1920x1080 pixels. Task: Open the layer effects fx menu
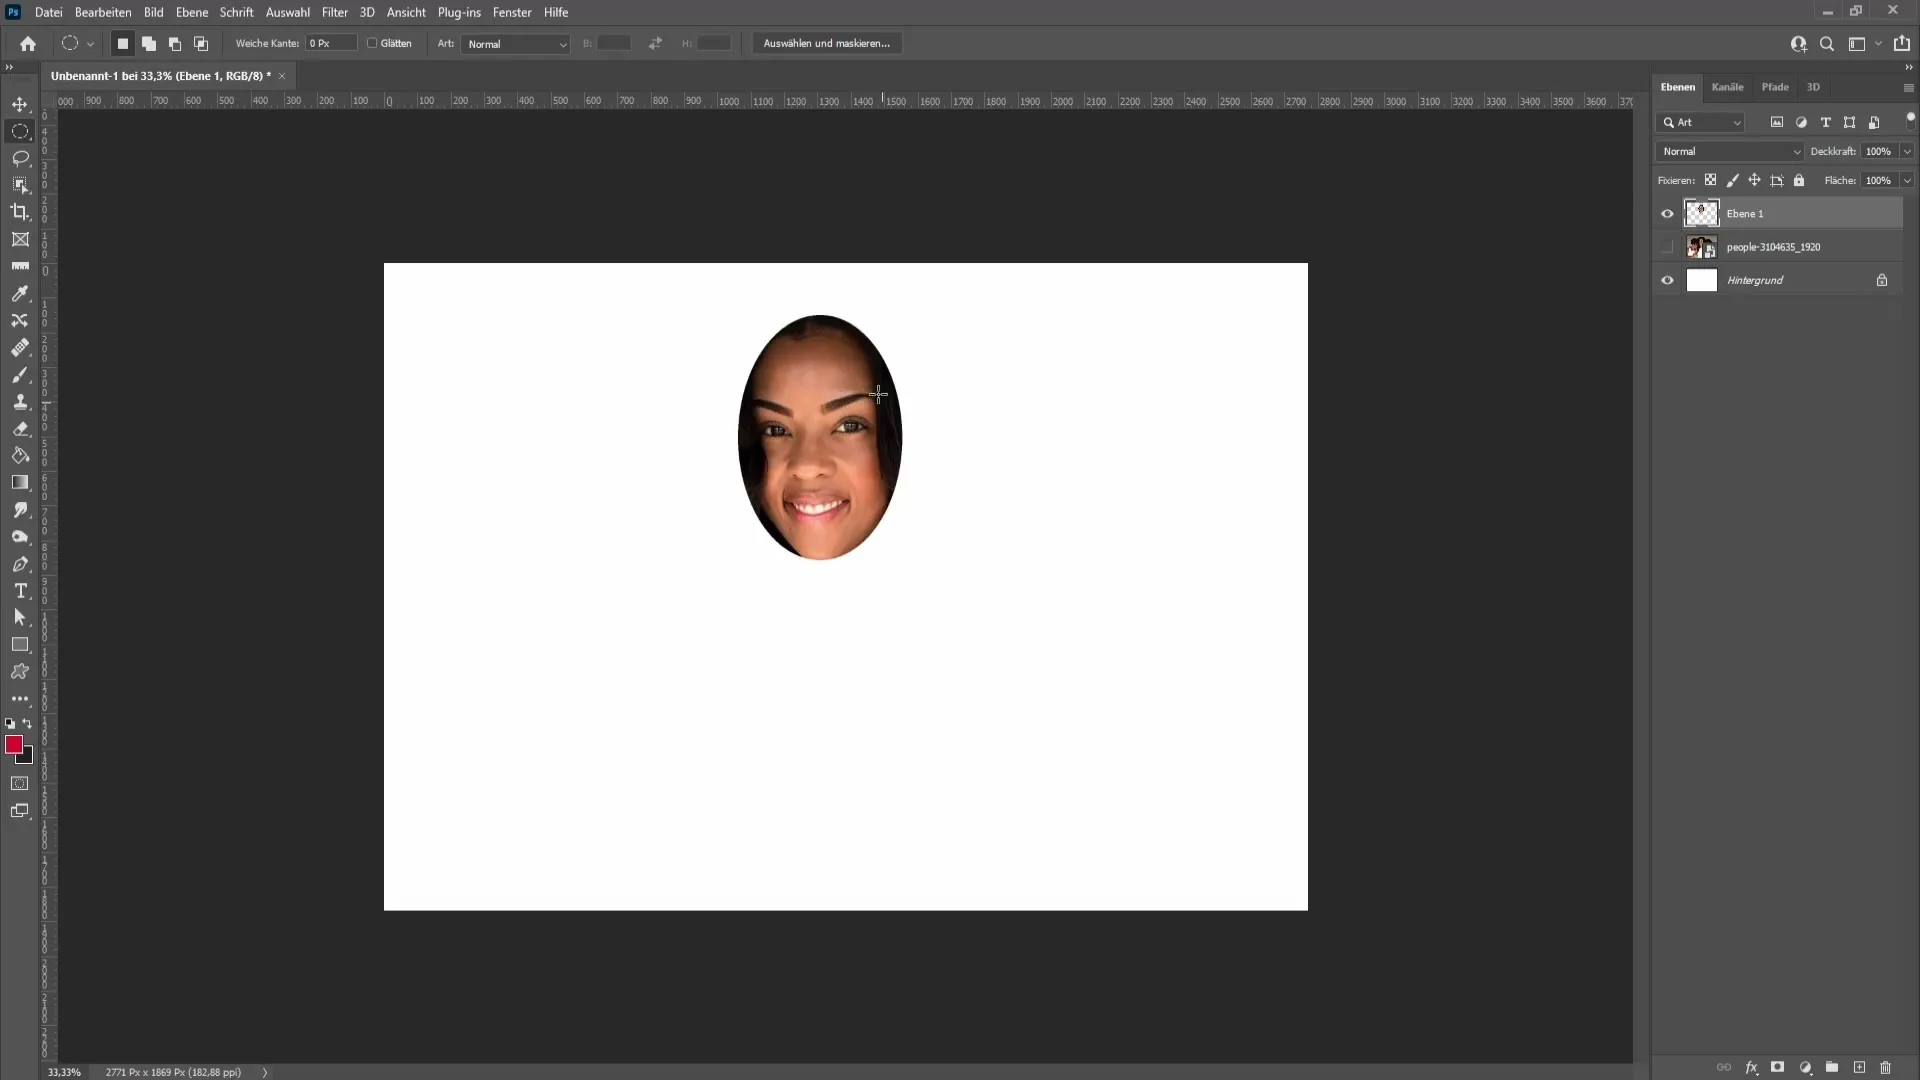1751,1068
